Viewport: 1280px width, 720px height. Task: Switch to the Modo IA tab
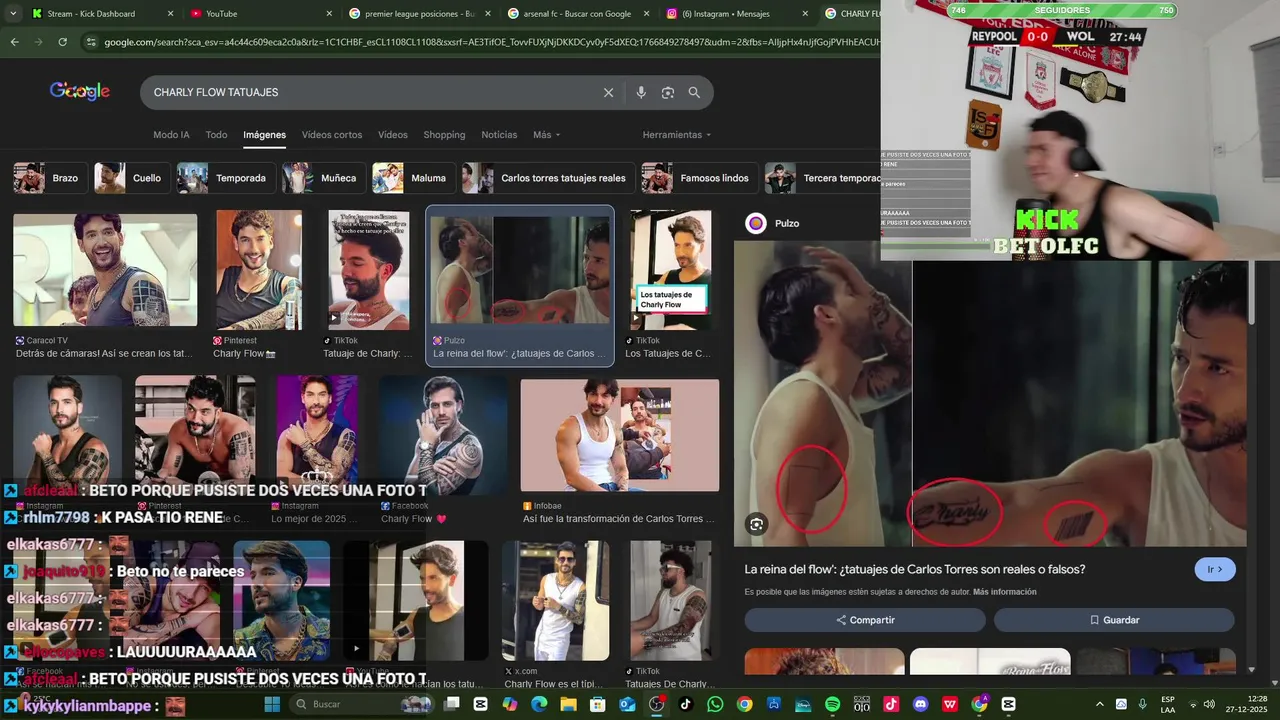tap(171, 135)
